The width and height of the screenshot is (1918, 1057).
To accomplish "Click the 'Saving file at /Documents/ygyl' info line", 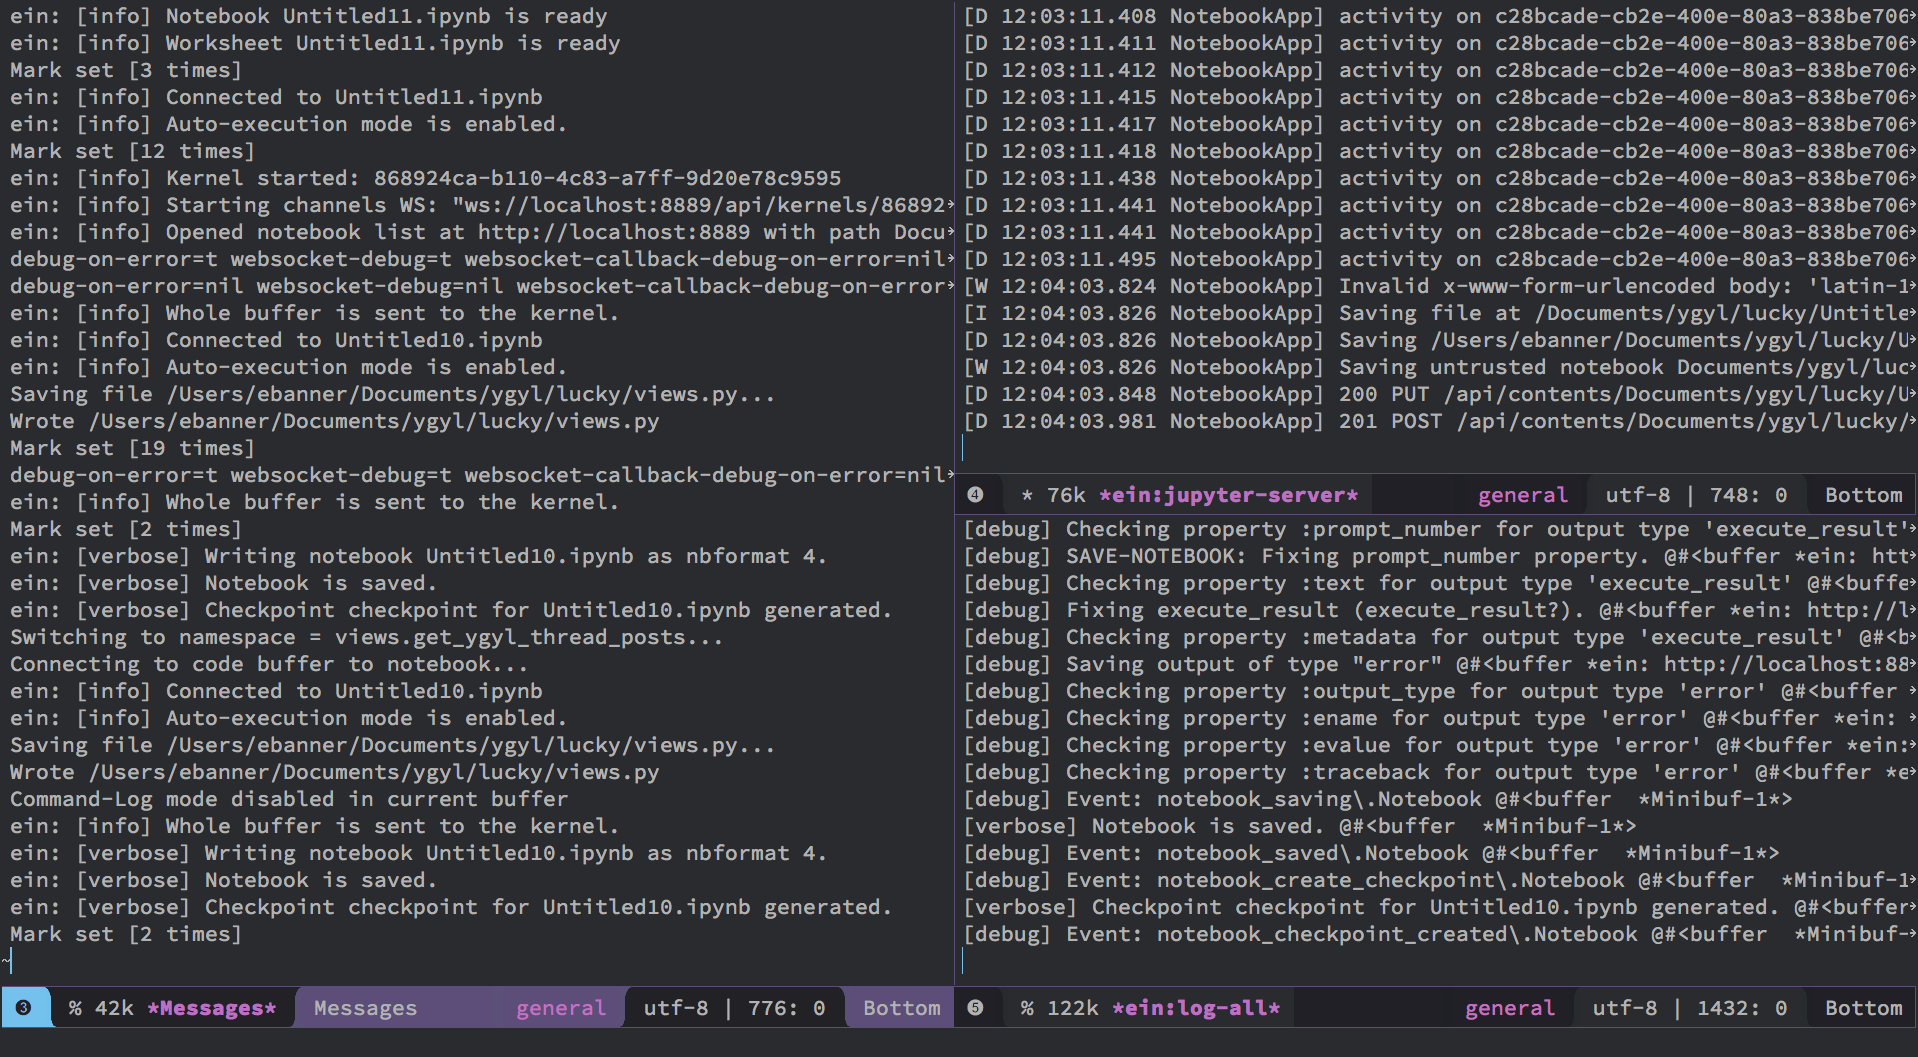I will pos(1440,313).
